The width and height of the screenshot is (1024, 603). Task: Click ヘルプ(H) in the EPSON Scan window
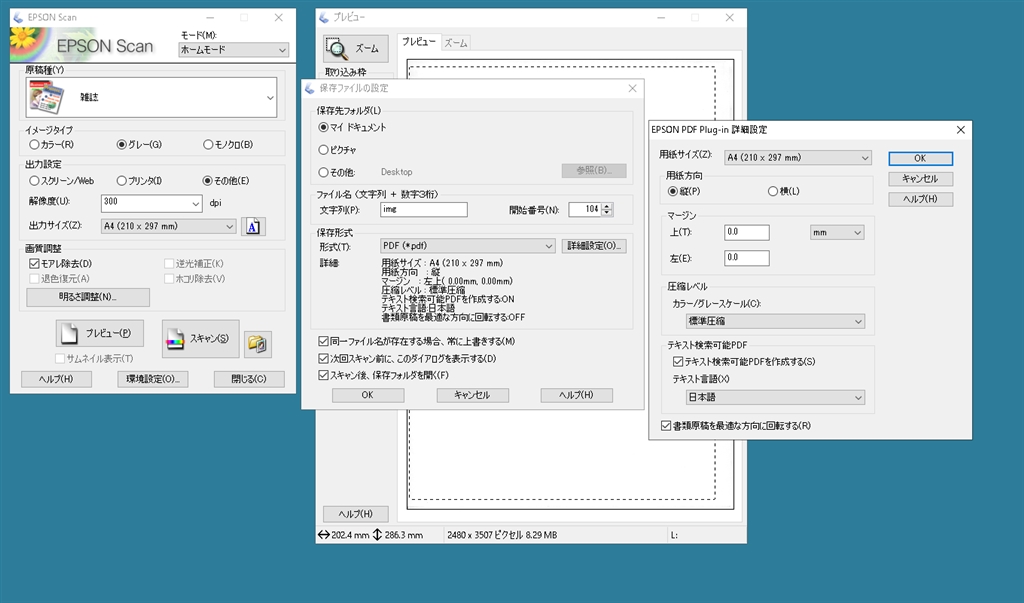[x=56, y=379]
